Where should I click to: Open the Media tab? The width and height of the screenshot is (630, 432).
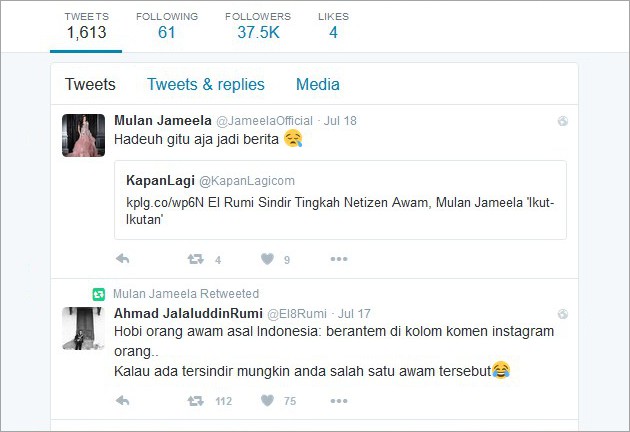pyautogui.click(x=318, y=84)
